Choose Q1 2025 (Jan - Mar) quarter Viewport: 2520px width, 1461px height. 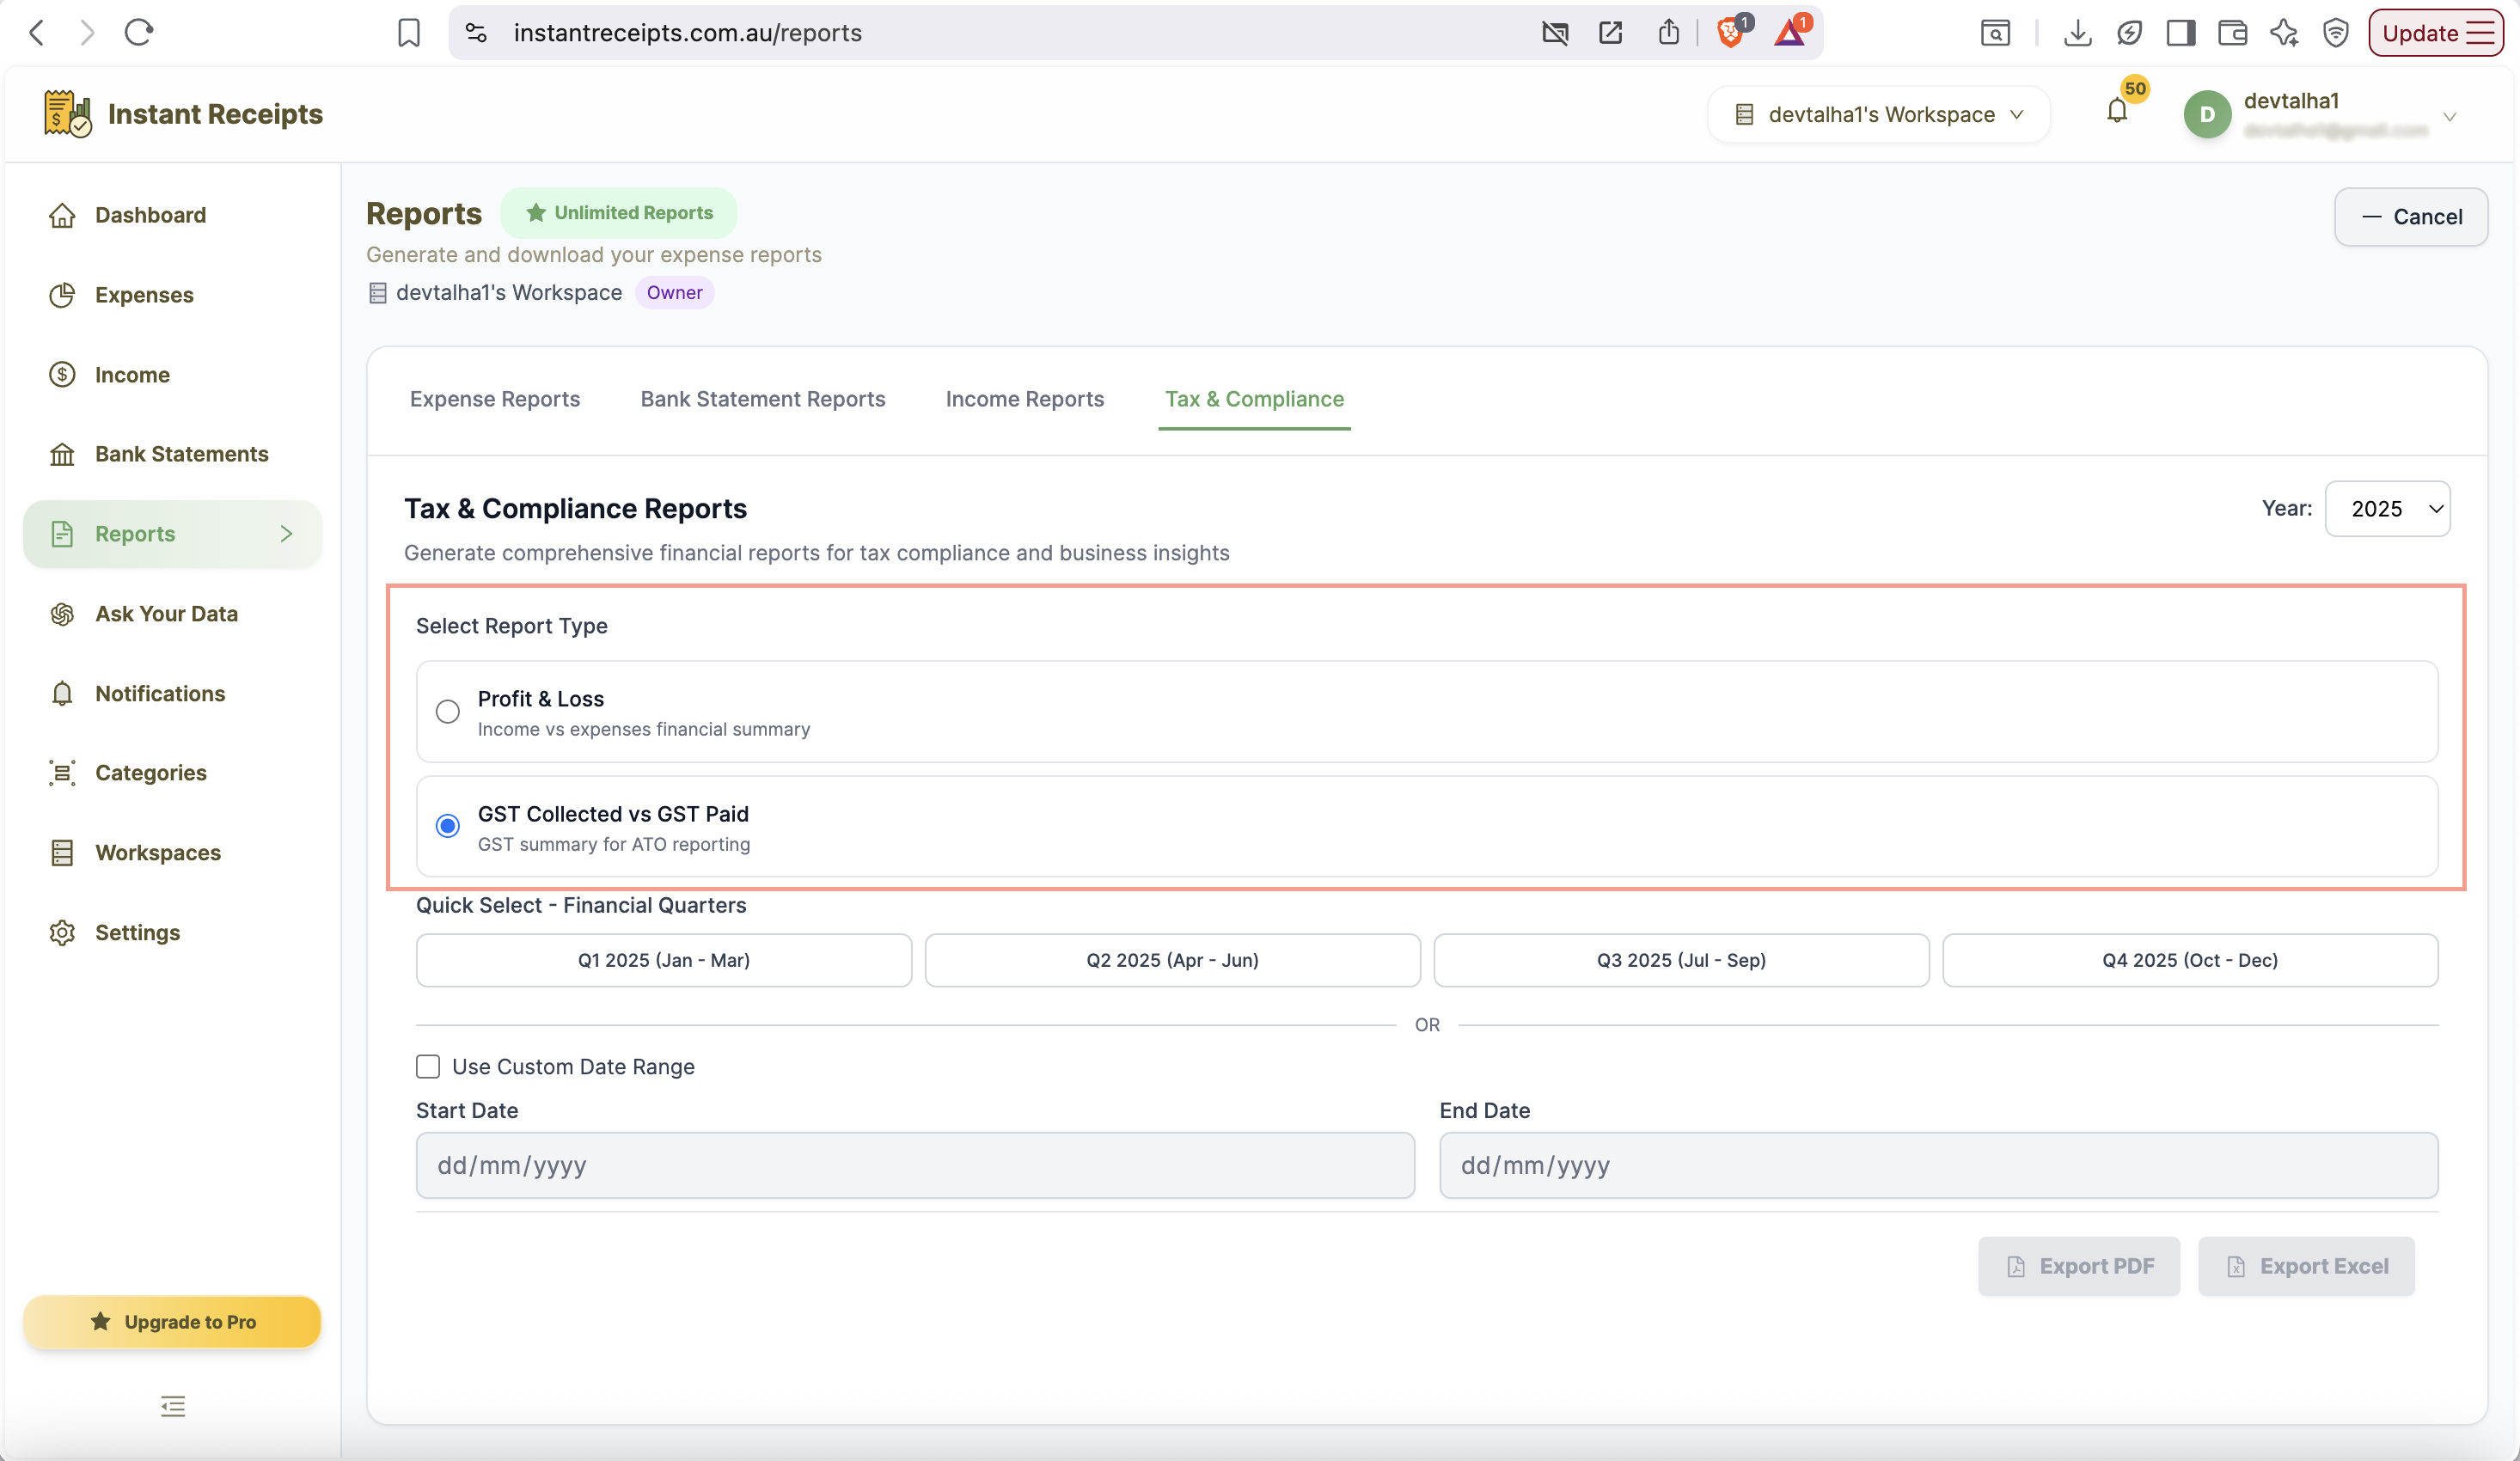pyautogui.click(x=664, y=960)
